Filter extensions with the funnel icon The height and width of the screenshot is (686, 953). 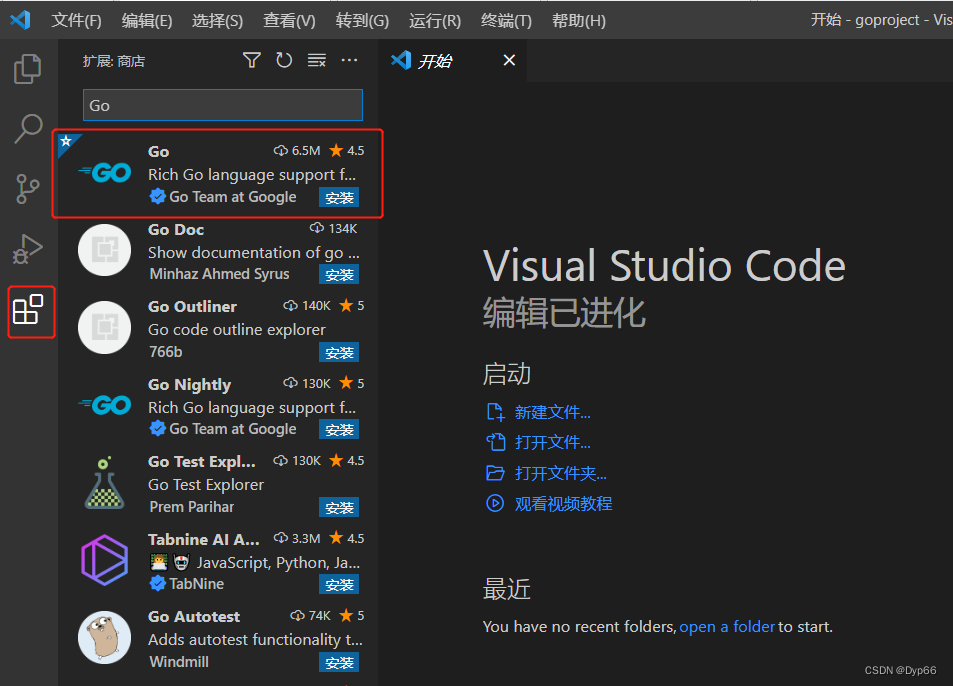click(252, 60)
